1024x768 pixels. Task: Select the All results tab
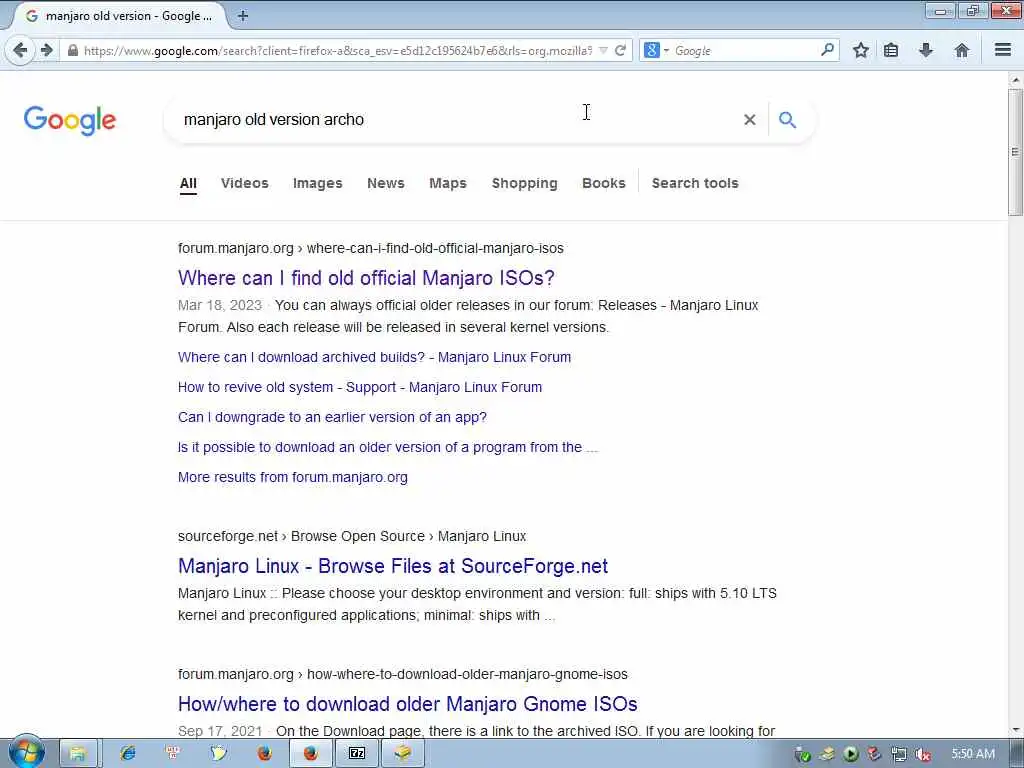188,184
